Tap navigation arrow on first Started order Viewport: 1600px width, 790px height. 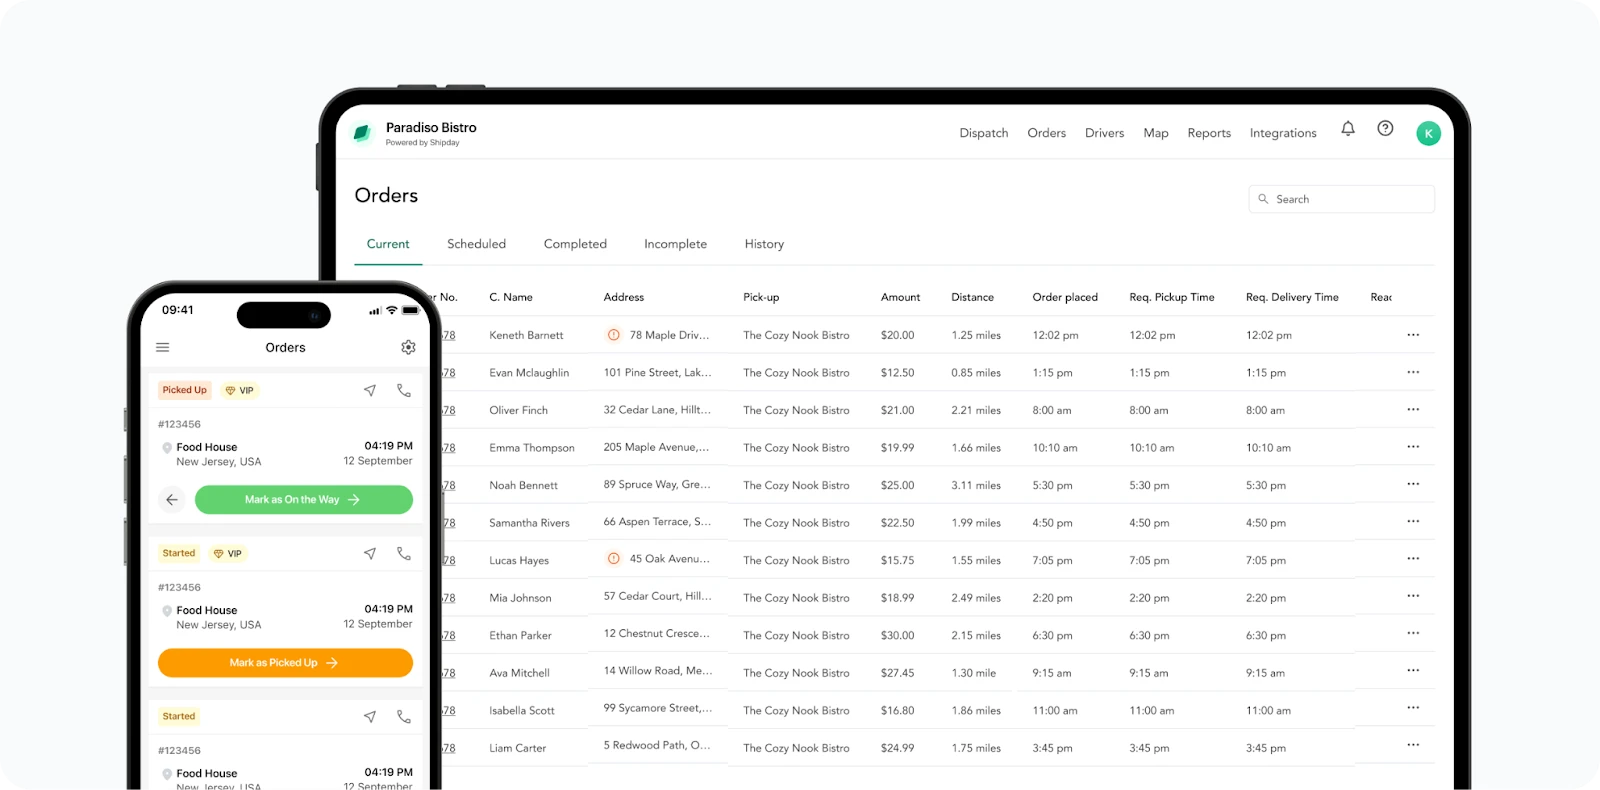(370, 553)
